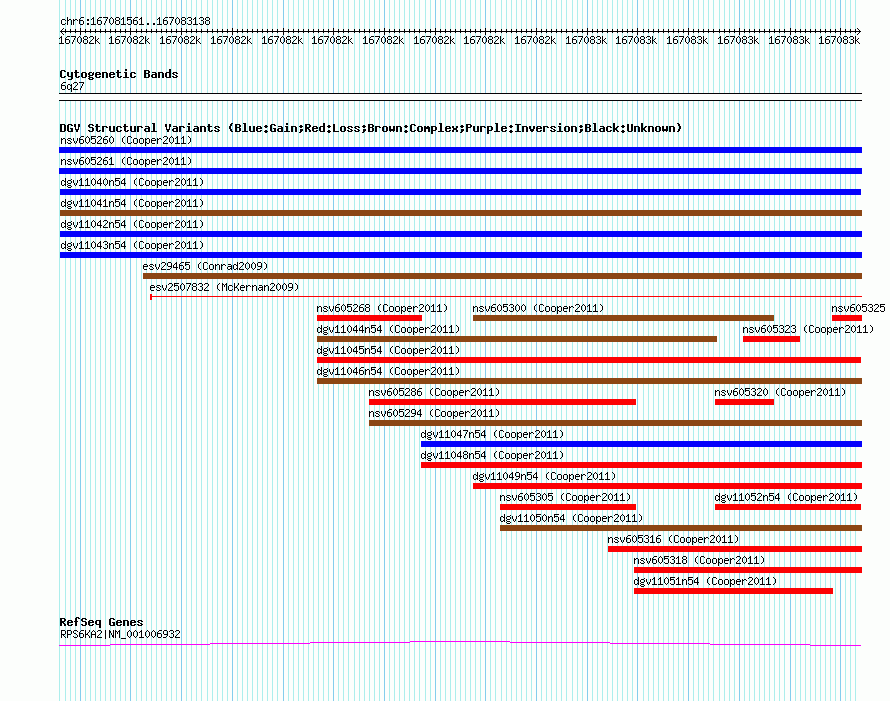The image size is (890, 701).
Task: Open the dgv11040n54 (Cooper2011) variant label
Action: (132, 182)
